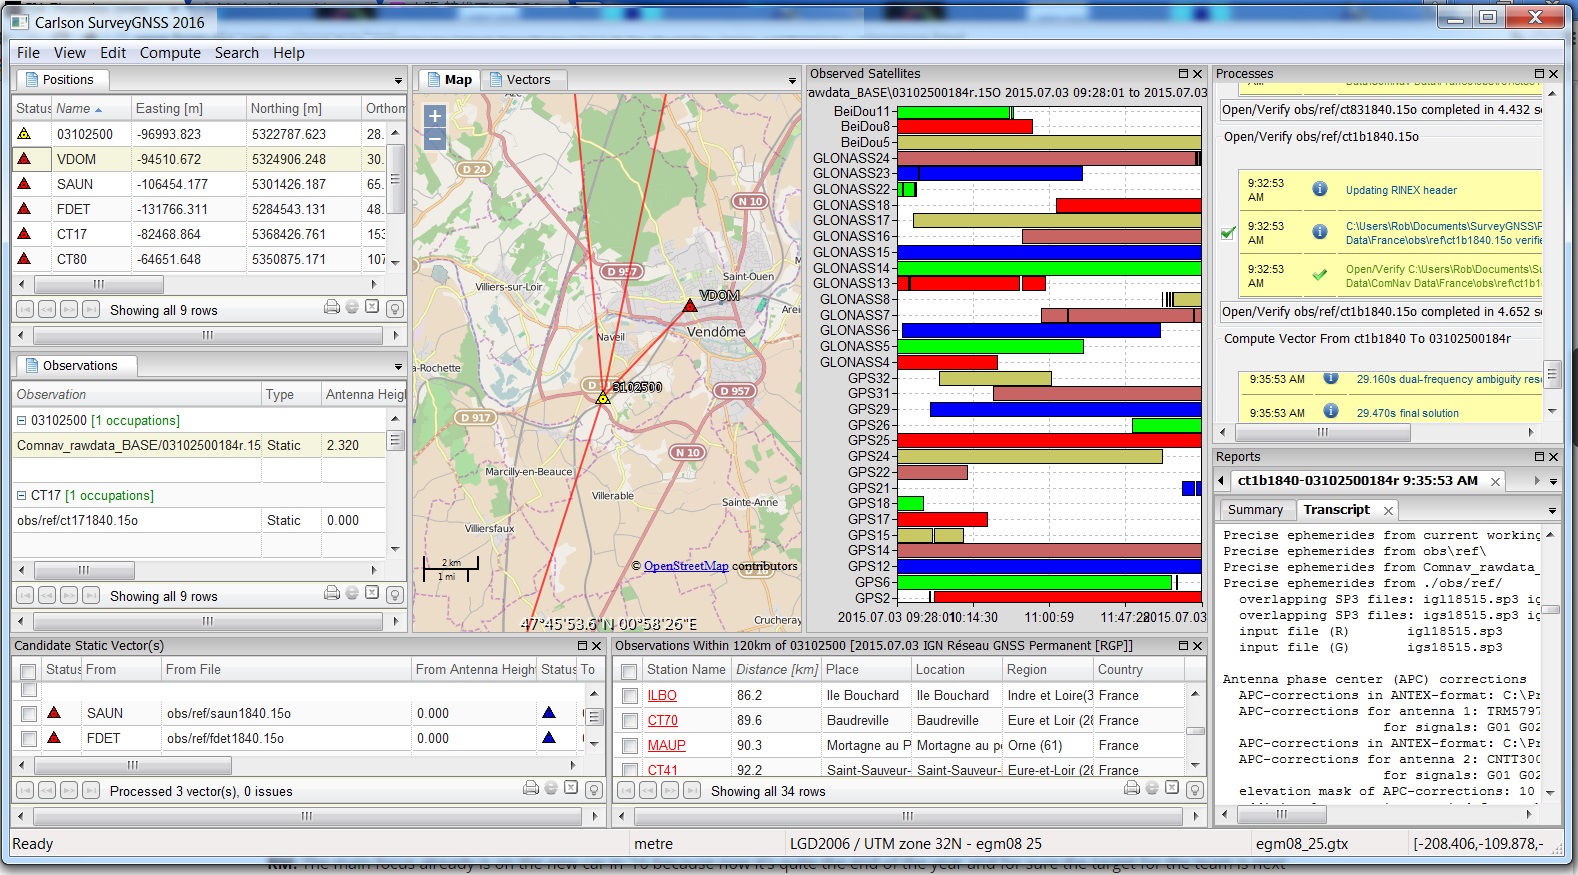Check the ILBO station checkbox
This screenshot has width=1578, height=875.
[x=629, y=696]
